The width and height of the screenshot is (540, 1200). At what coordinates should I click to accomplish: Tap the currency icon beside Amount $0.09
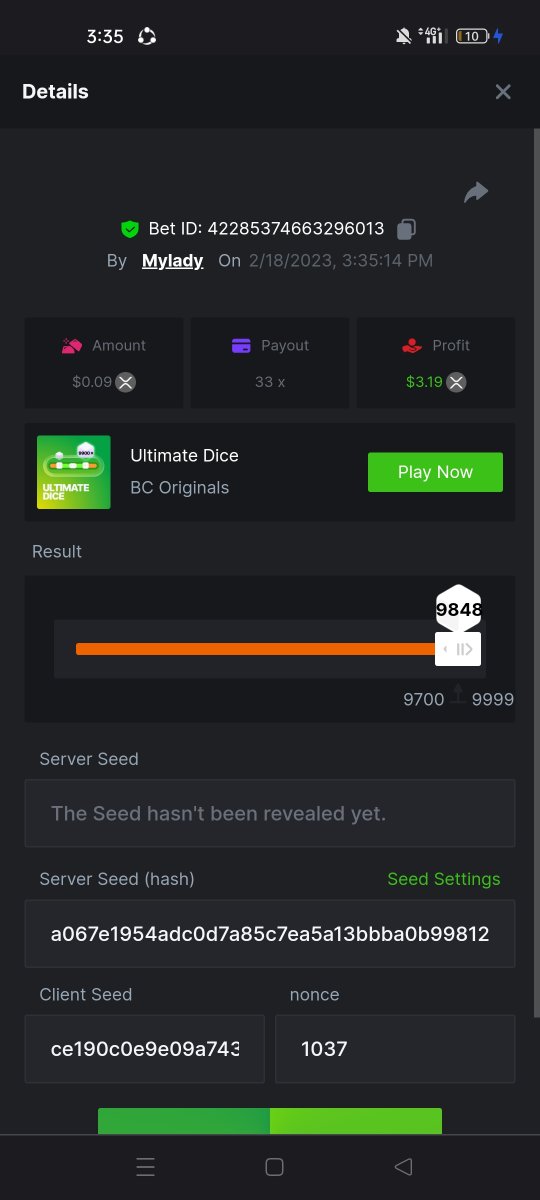[x=125, y=382]
